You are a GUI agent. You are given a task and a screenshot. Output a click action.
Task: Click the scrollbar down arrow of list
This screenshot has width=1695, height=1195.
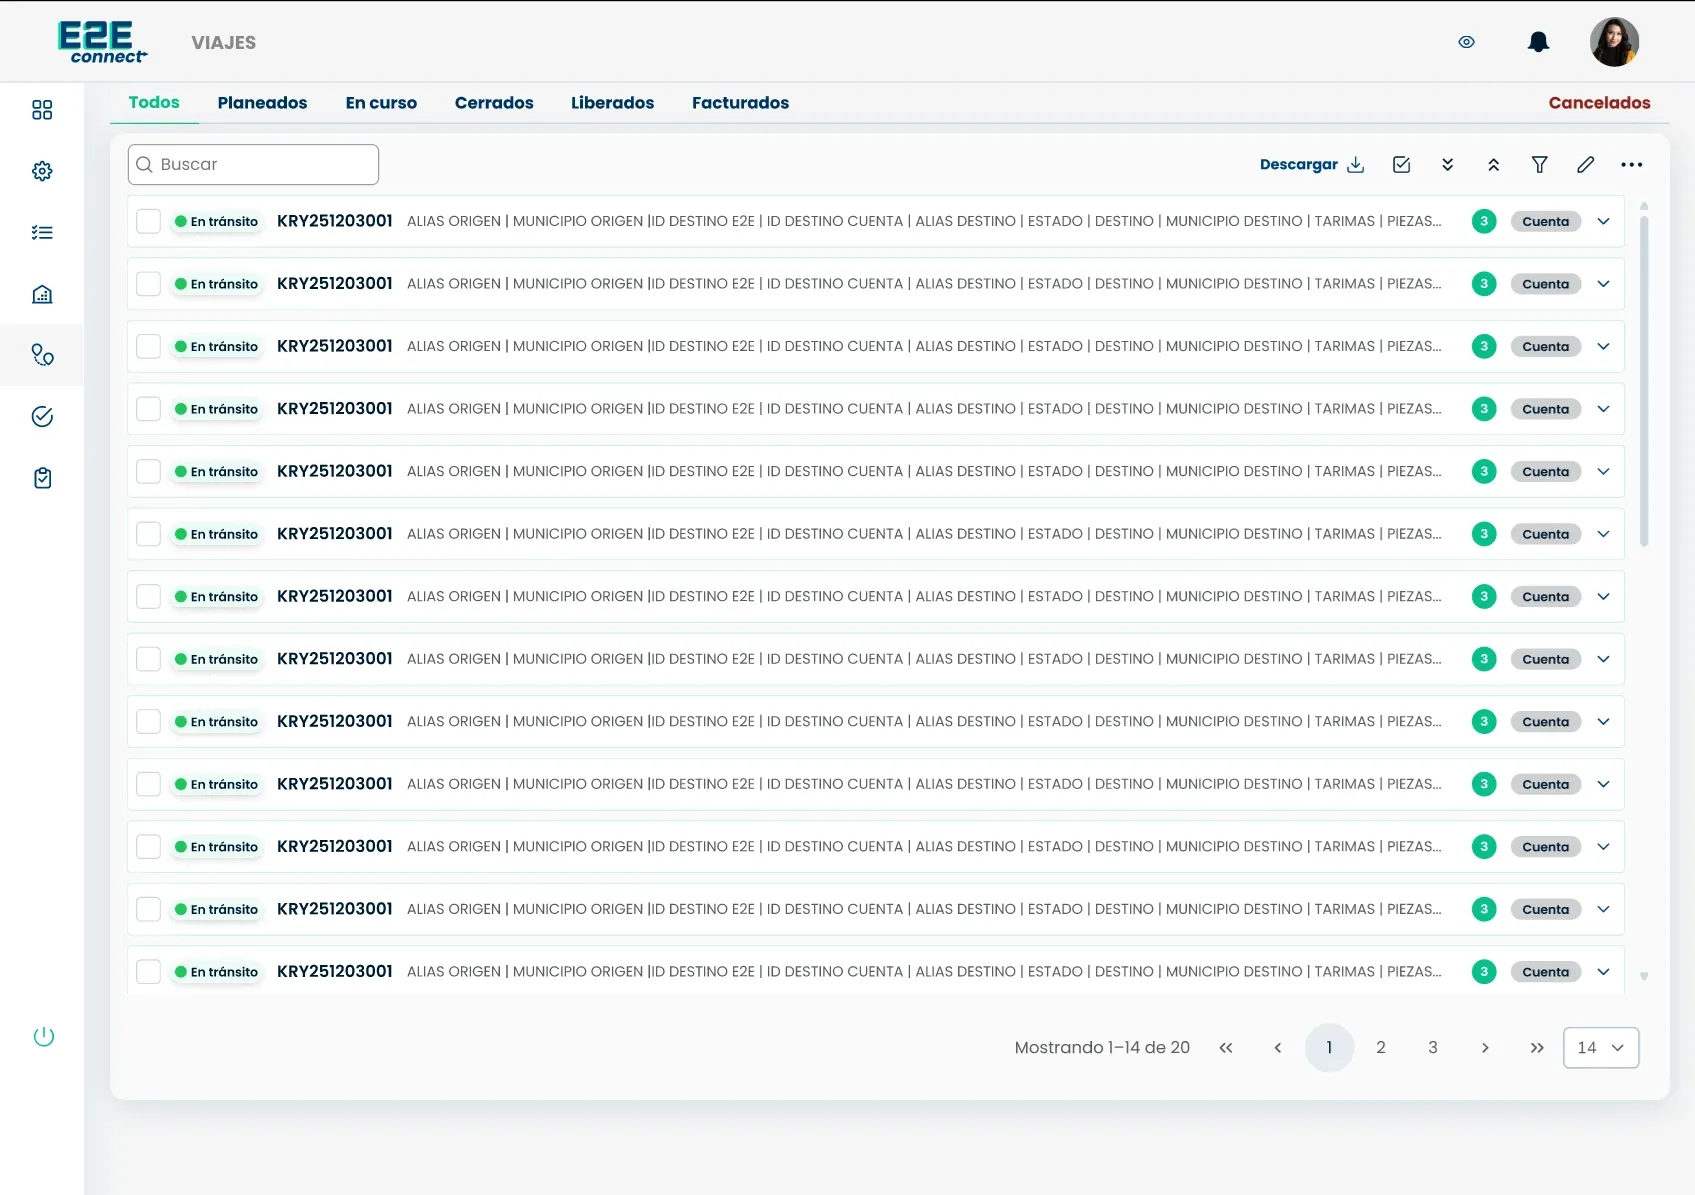click(1644, 977)
